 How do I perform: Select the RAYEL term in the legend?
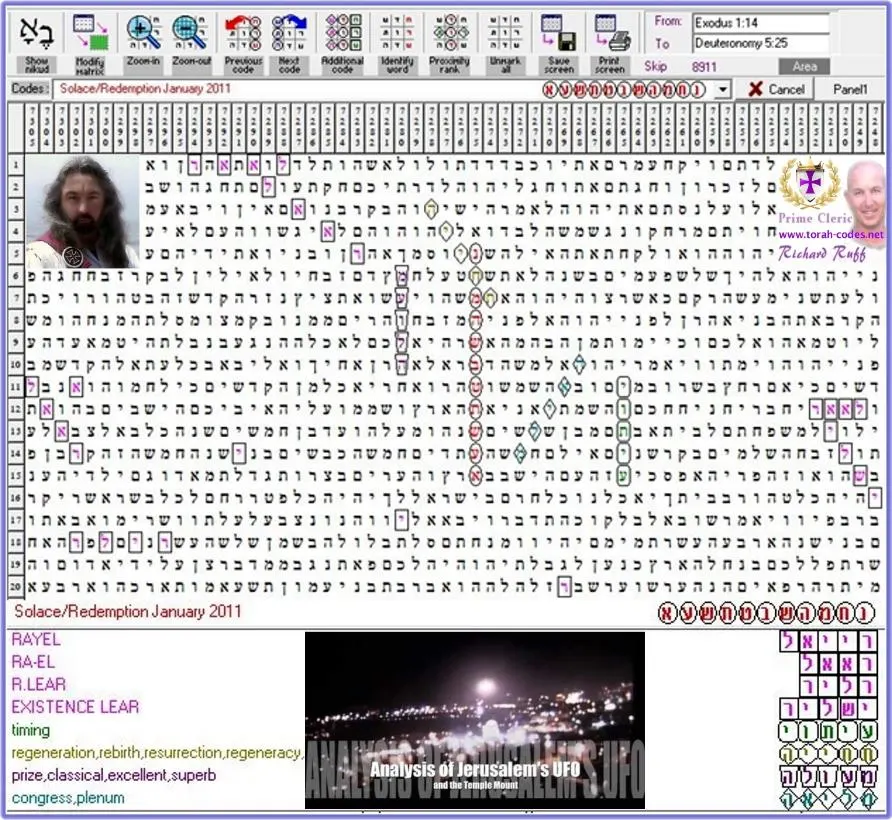36,639
